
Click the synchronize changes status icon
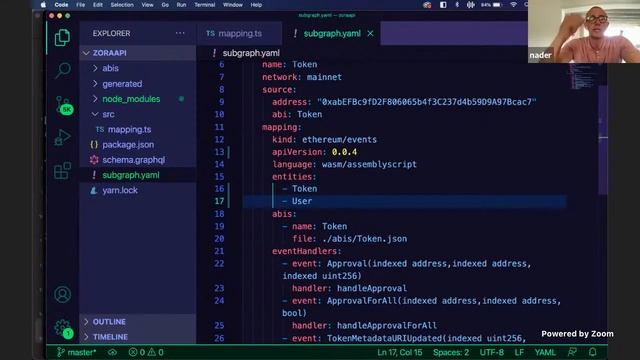click(113, 352)
